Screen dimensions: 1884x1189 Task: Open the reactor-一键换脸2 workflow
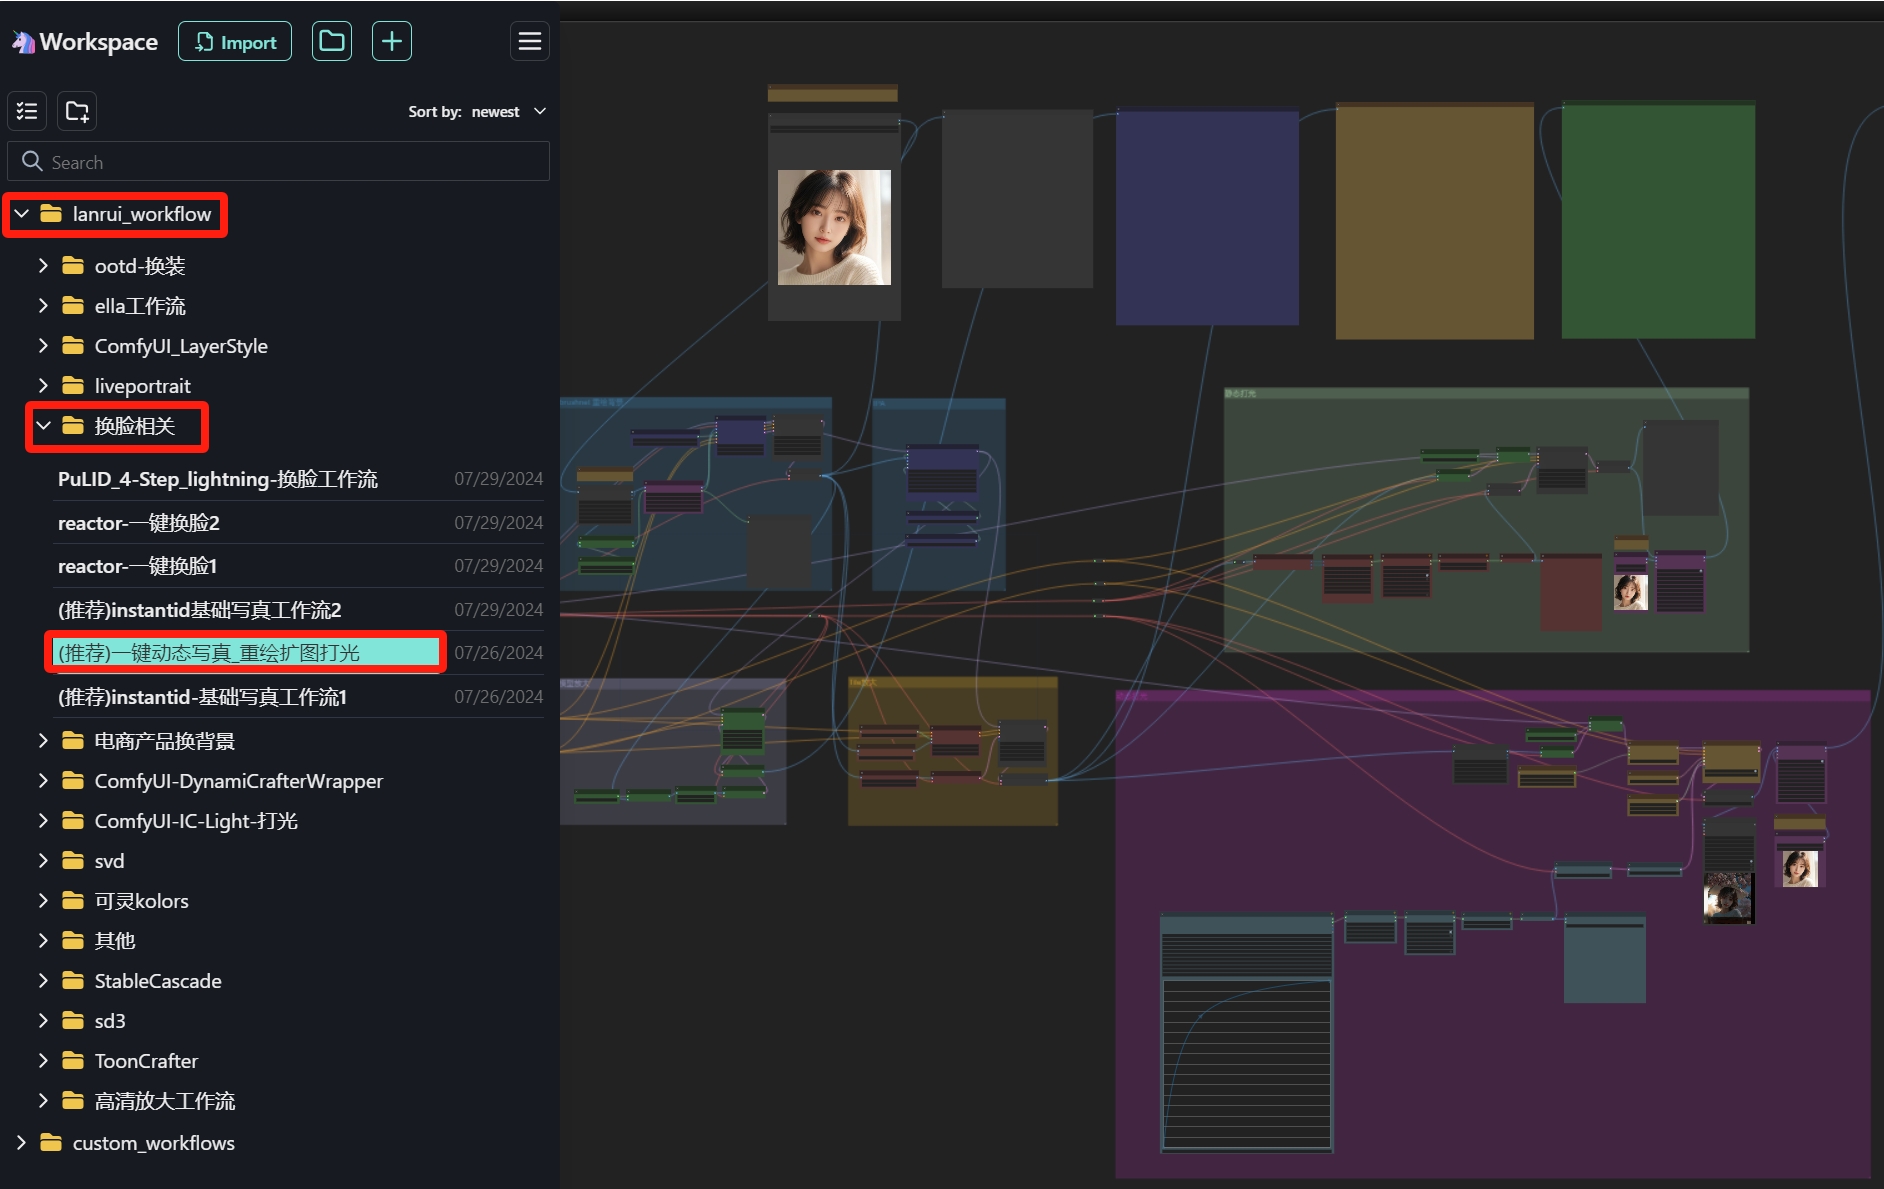tap(139, 523)
